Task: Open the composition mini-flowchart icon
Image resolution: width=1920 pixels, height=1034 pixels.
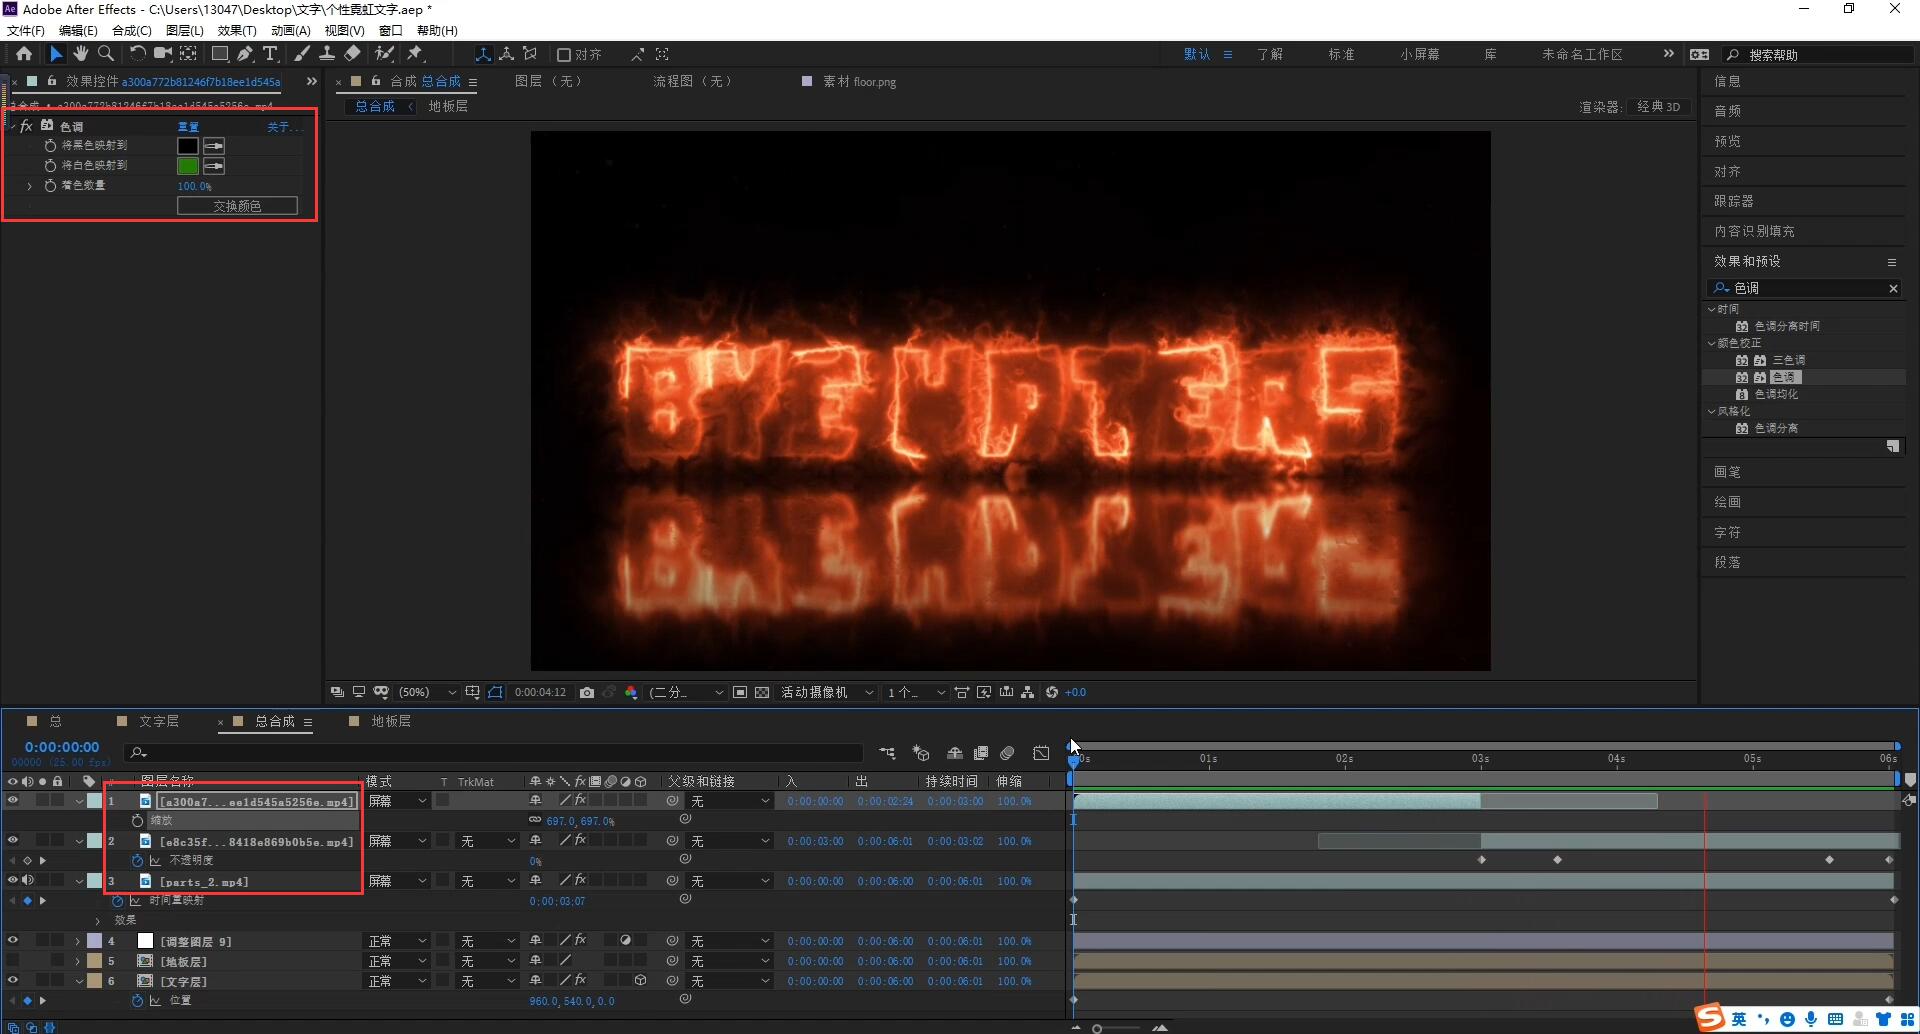Action: click(887, 753)
